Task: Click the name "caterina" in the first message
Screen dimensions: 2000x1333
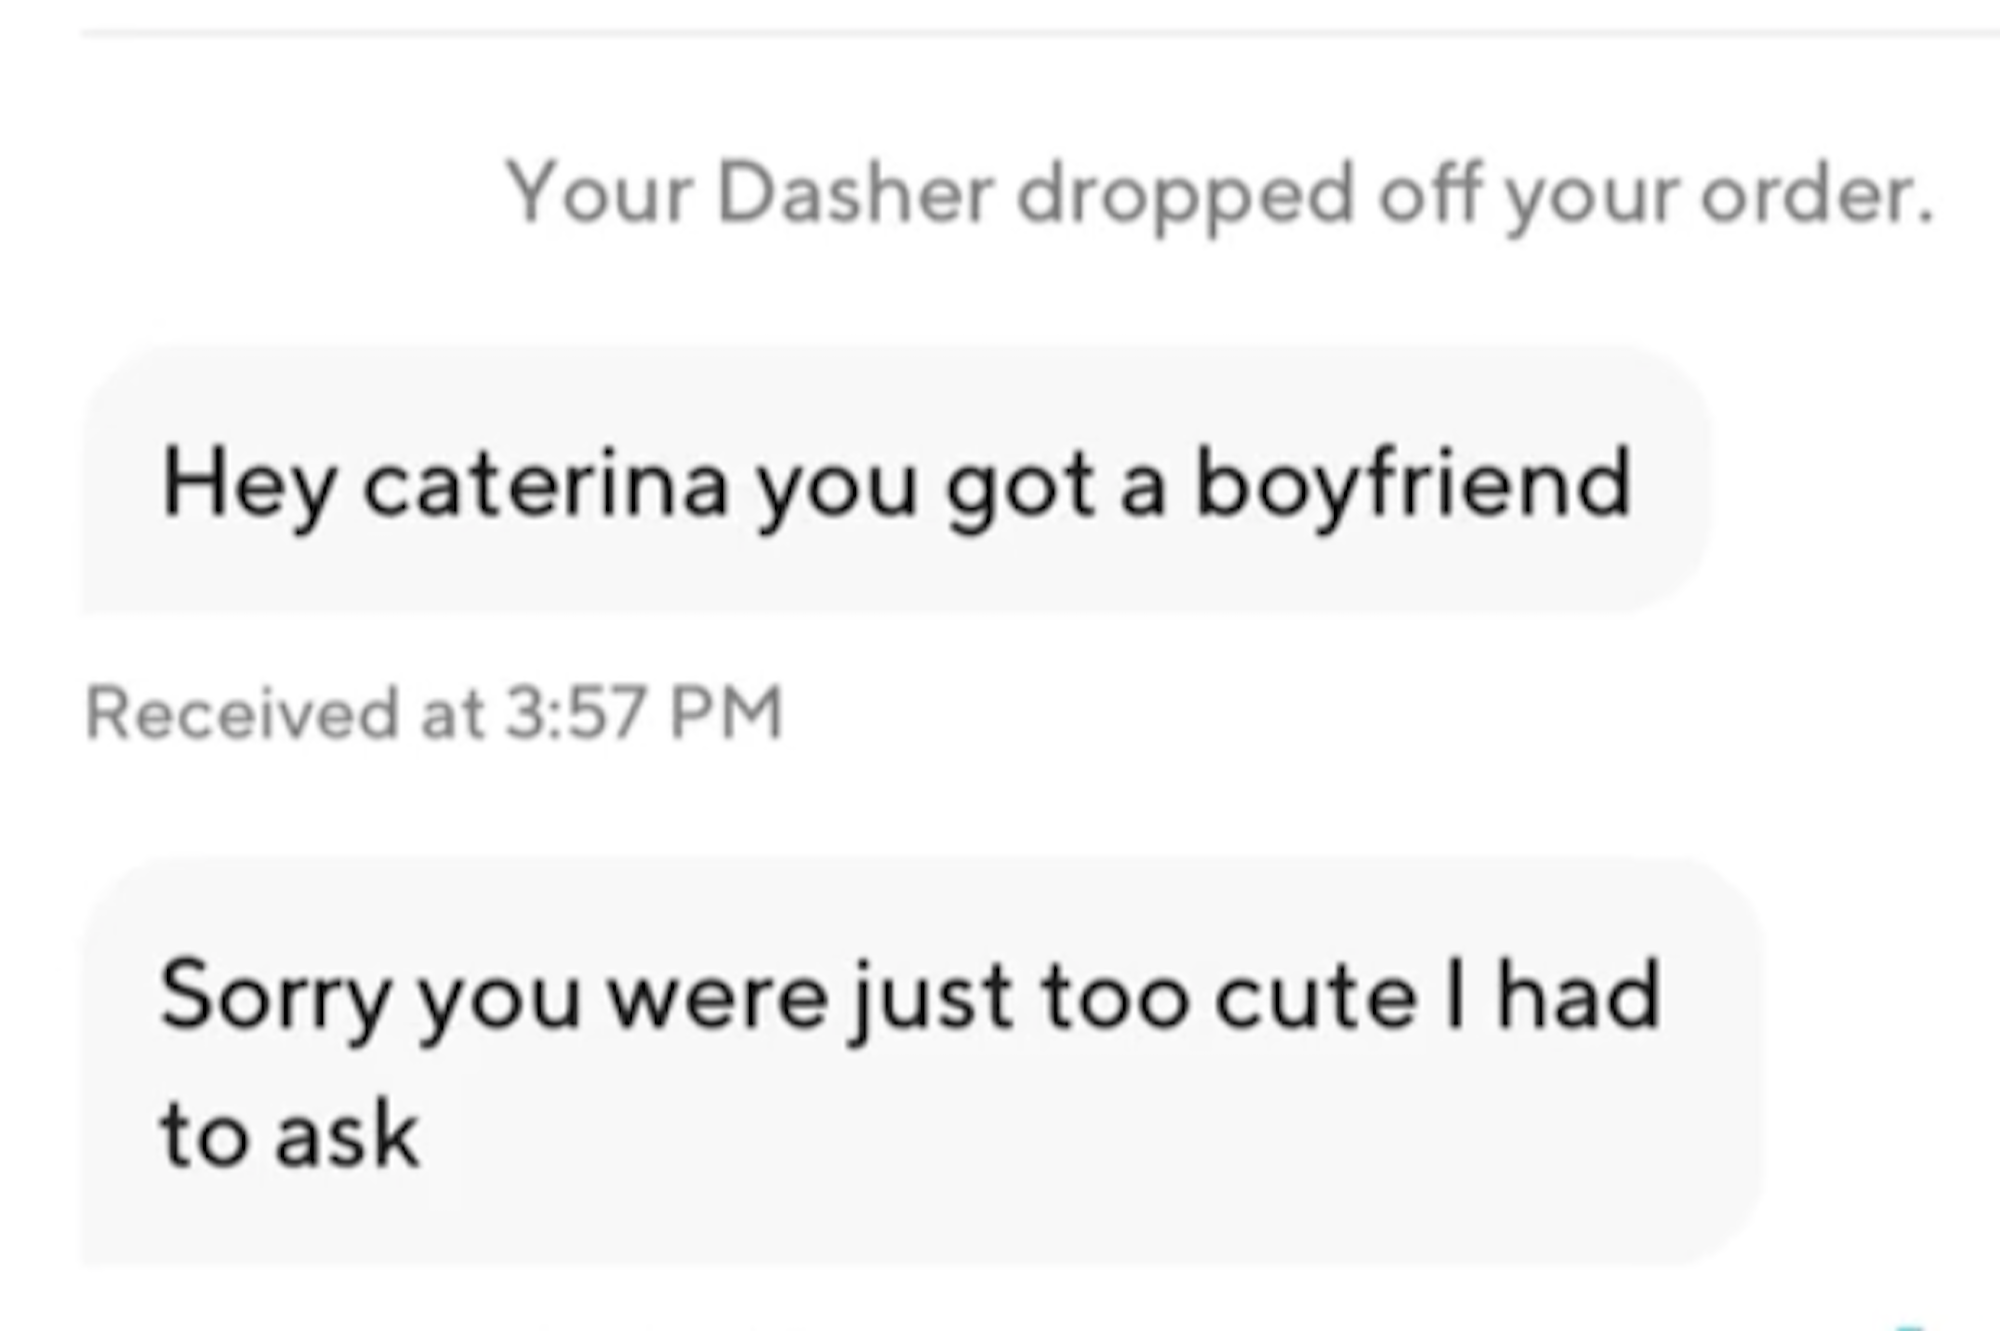Action: [545, 484]
